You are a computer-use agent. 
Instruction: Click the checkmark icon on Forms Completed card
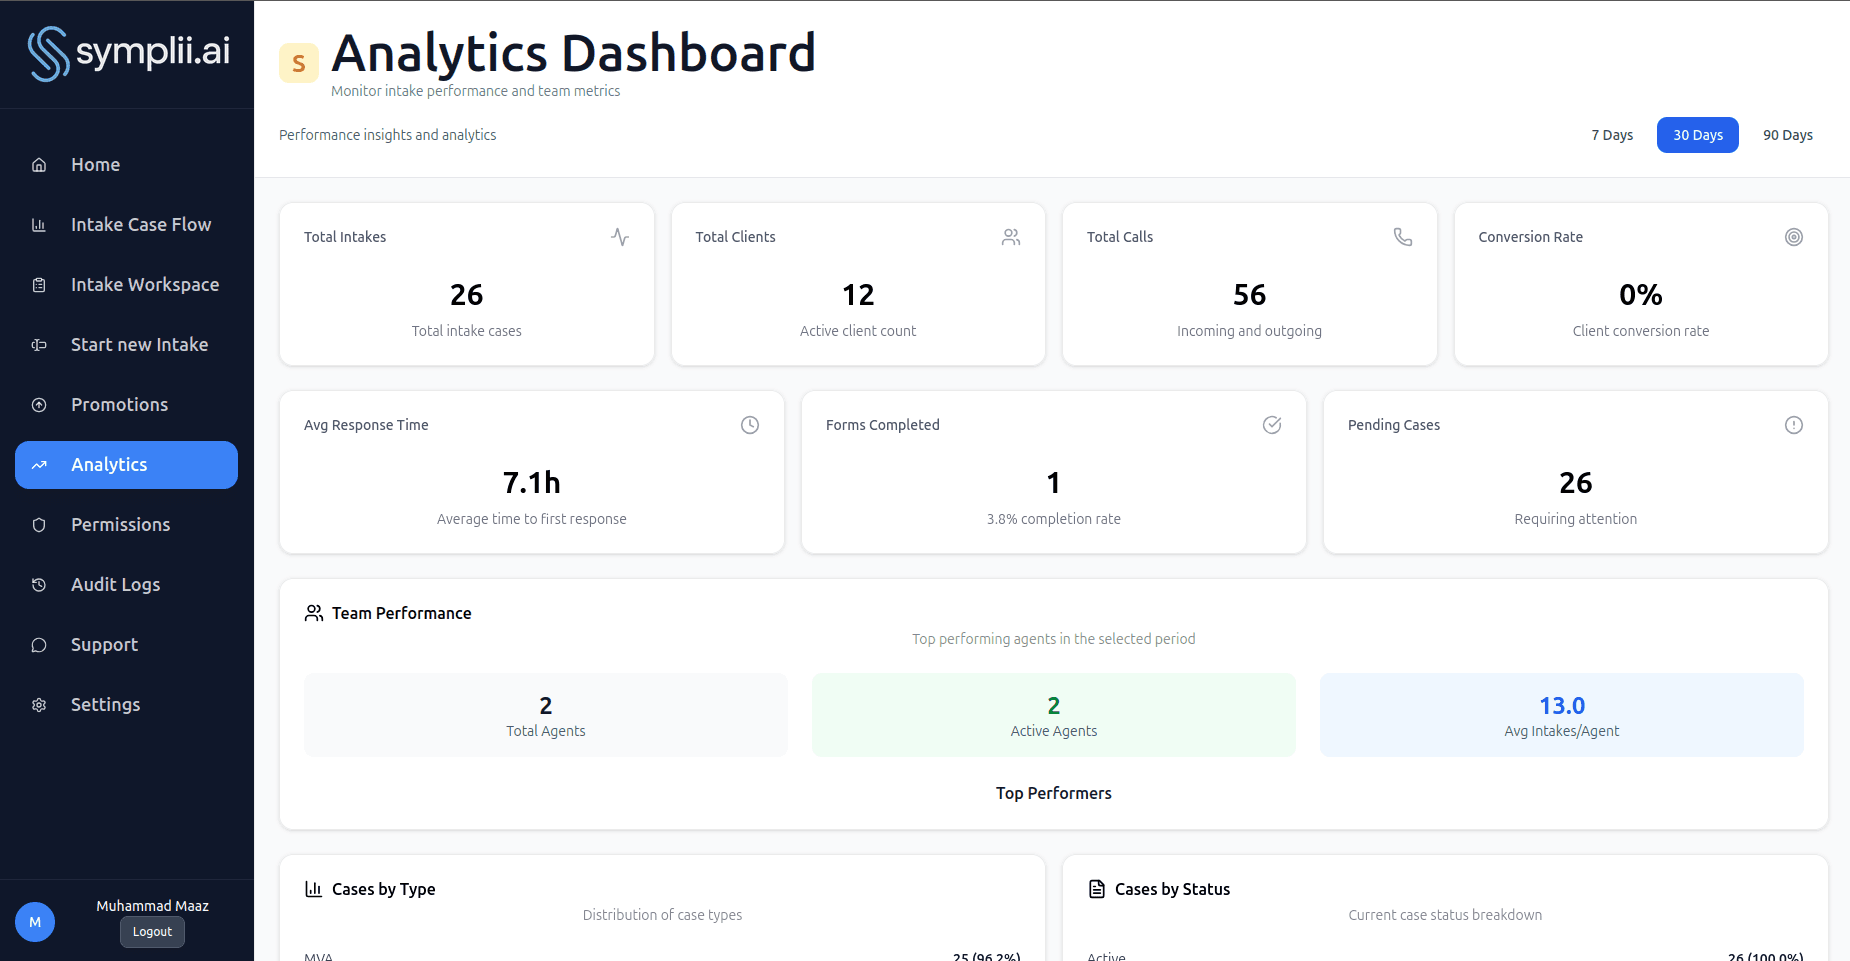tap(1272, 425)
